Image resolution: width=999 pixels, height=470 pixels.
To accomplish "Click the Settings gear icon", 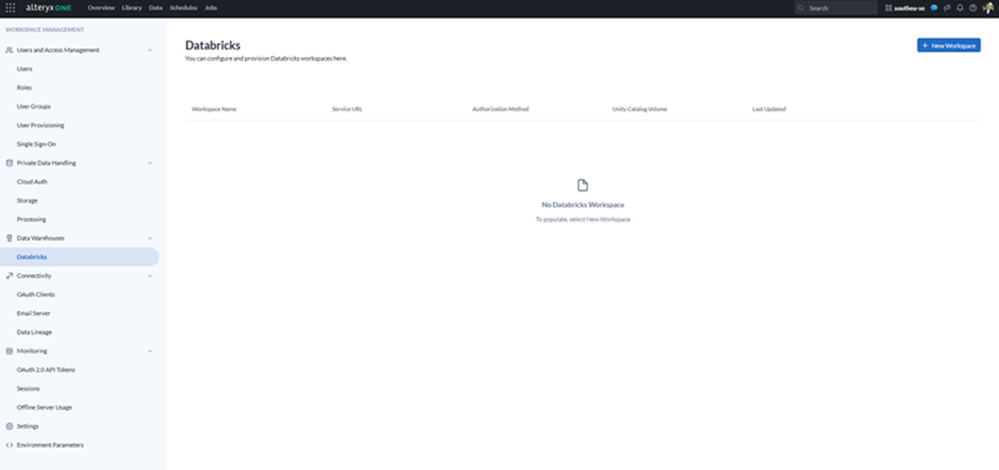I will 9,426.
